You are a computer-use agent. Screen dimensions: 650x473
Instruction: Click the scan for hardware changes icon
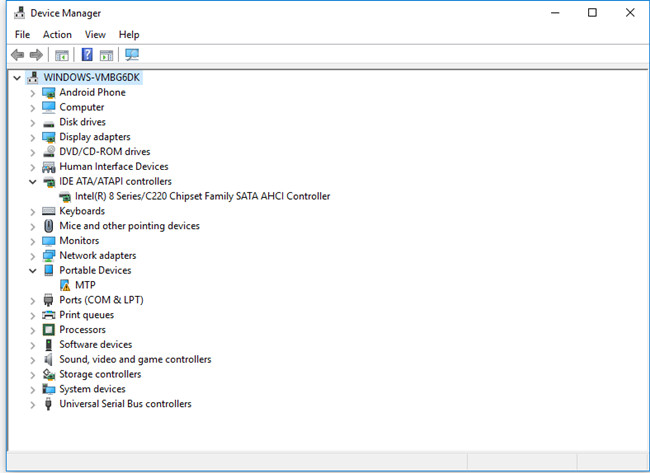[x=132, y=55]
